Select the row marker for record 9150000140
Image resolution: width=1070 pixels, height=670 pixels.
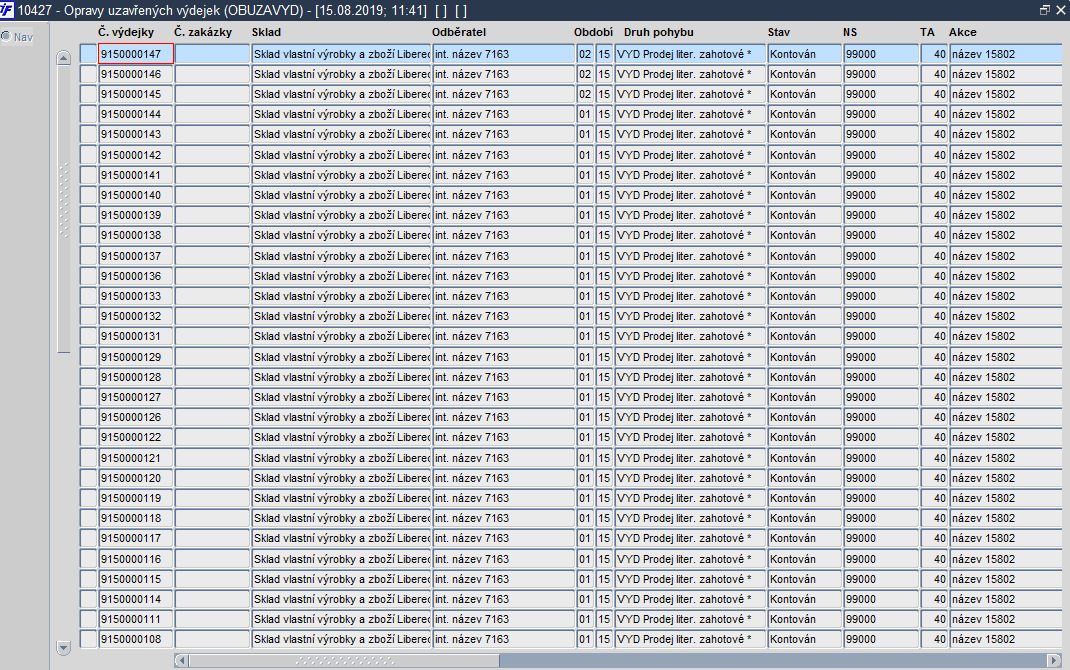point(88,195)
